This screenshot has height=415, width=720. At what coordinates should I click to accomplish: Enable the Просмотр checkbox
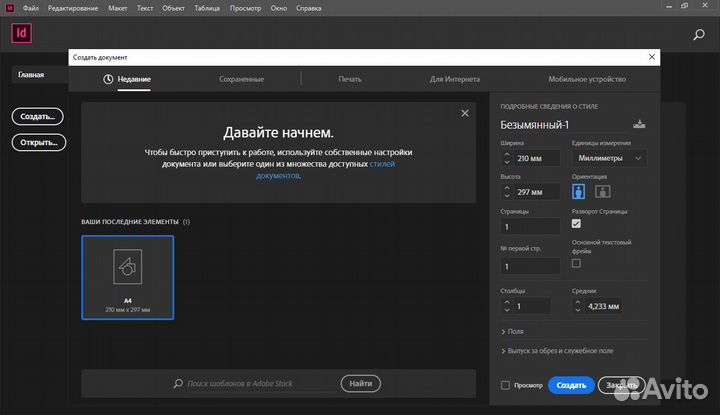[x=505, y=385]
